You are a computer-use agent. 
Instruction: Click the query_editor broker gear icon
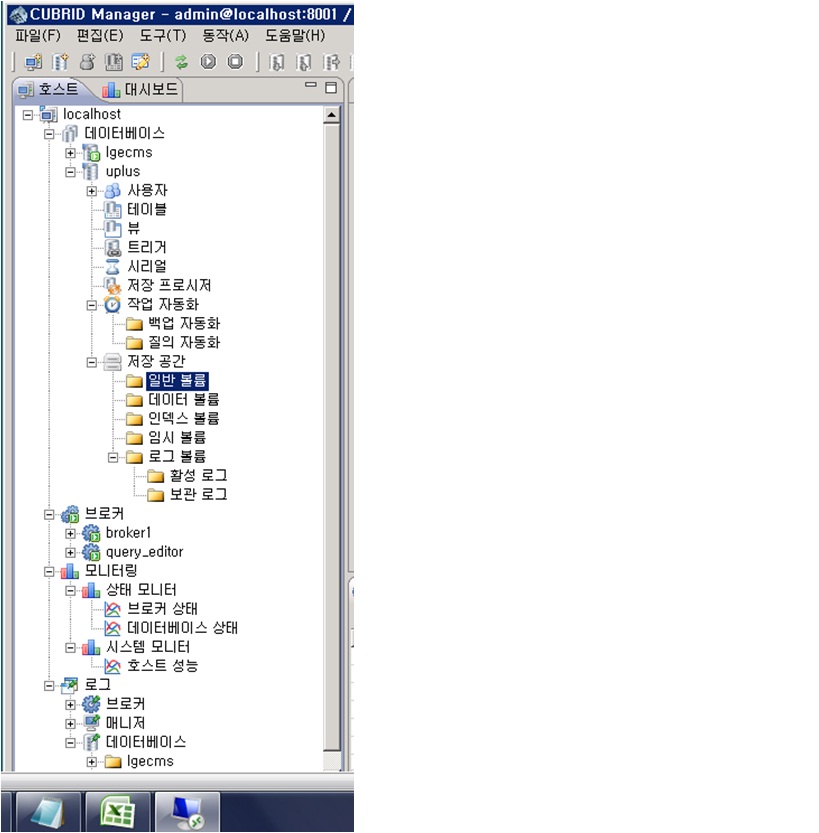[x=91, y=552]
